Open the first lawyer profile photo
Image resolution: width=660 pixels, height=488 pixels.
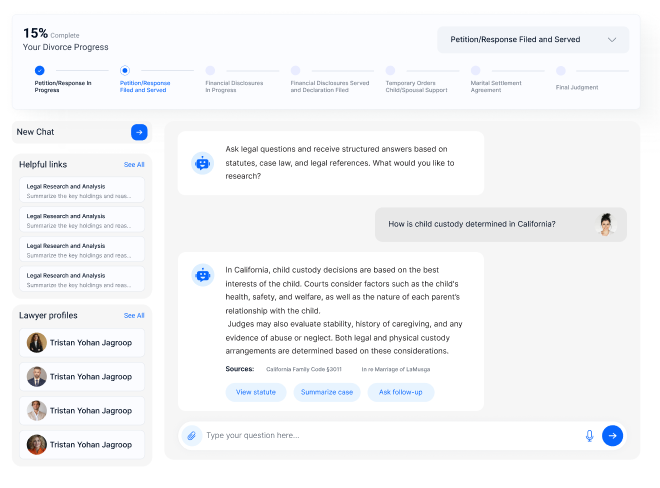click(37, 343)
